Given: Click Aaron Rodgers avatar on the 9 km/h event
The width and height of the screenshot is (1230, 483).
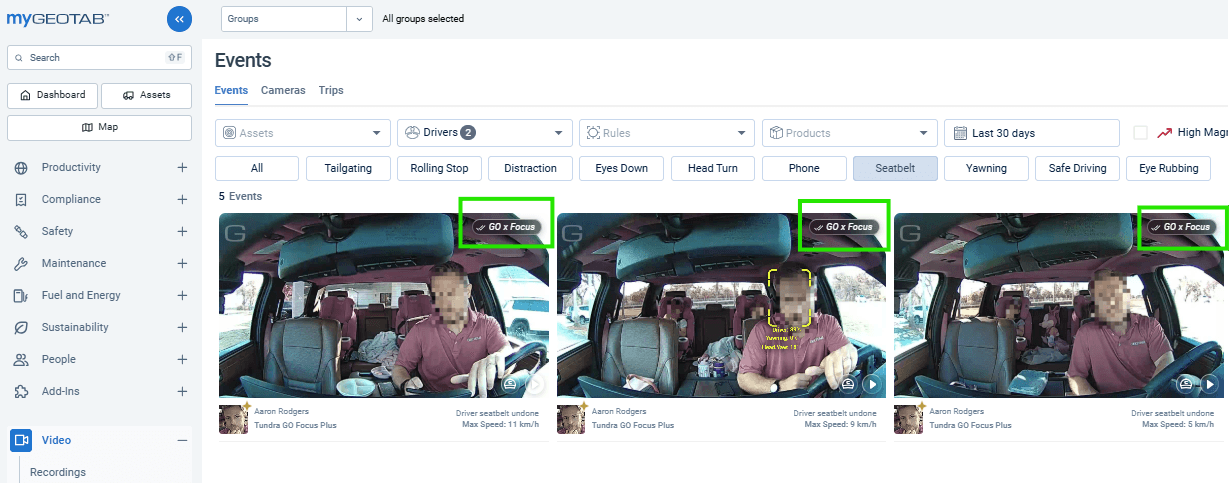Looking at the screenshot, I should click(571, 418).
